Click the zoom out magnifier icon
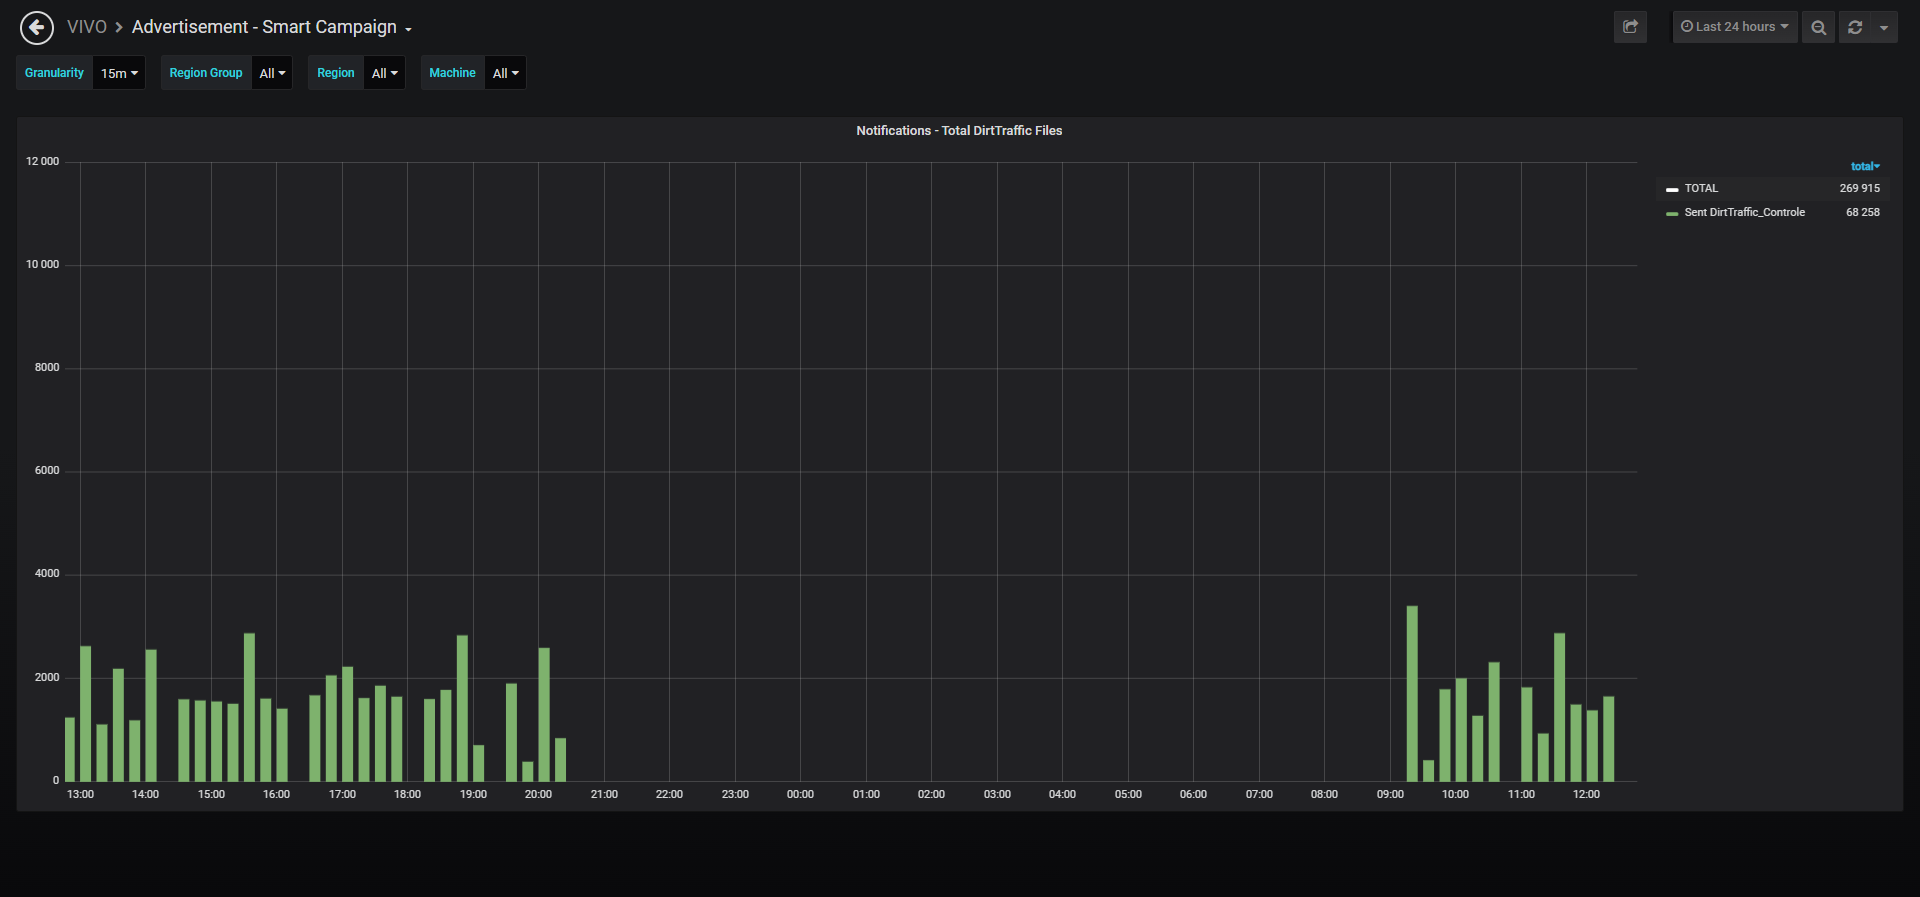Screen dimensions: 1920x897 [x=1818, y=27]
